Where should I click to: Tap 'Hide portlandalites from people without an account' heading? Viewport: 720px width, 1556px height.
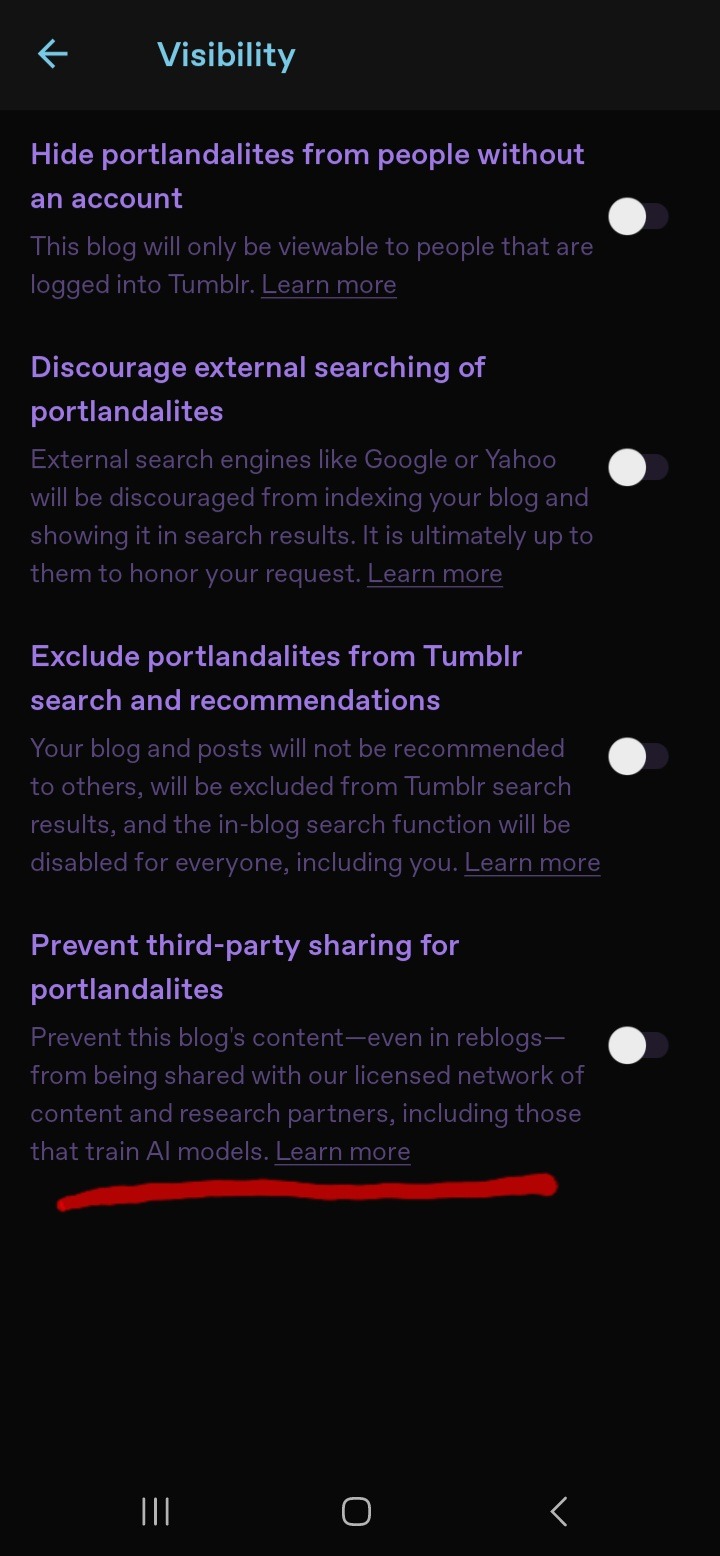coord(307,176)
